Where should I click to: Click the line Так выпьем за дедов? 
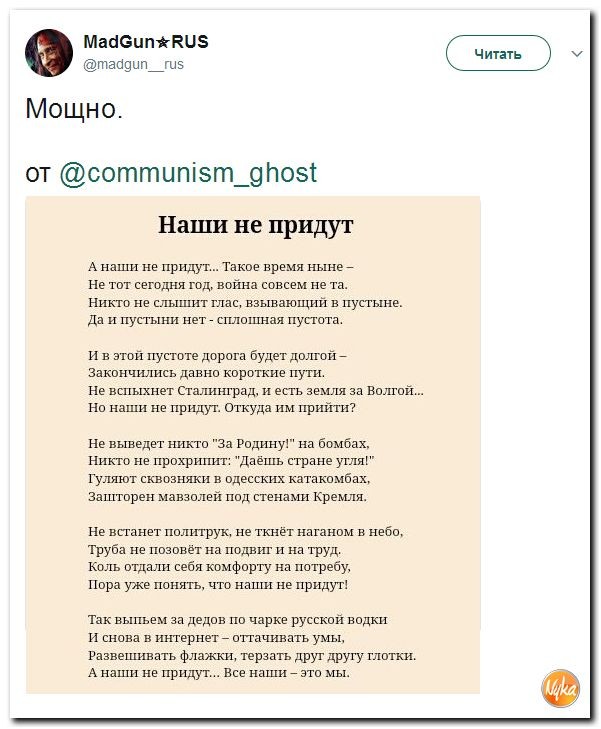click(238, 620)
